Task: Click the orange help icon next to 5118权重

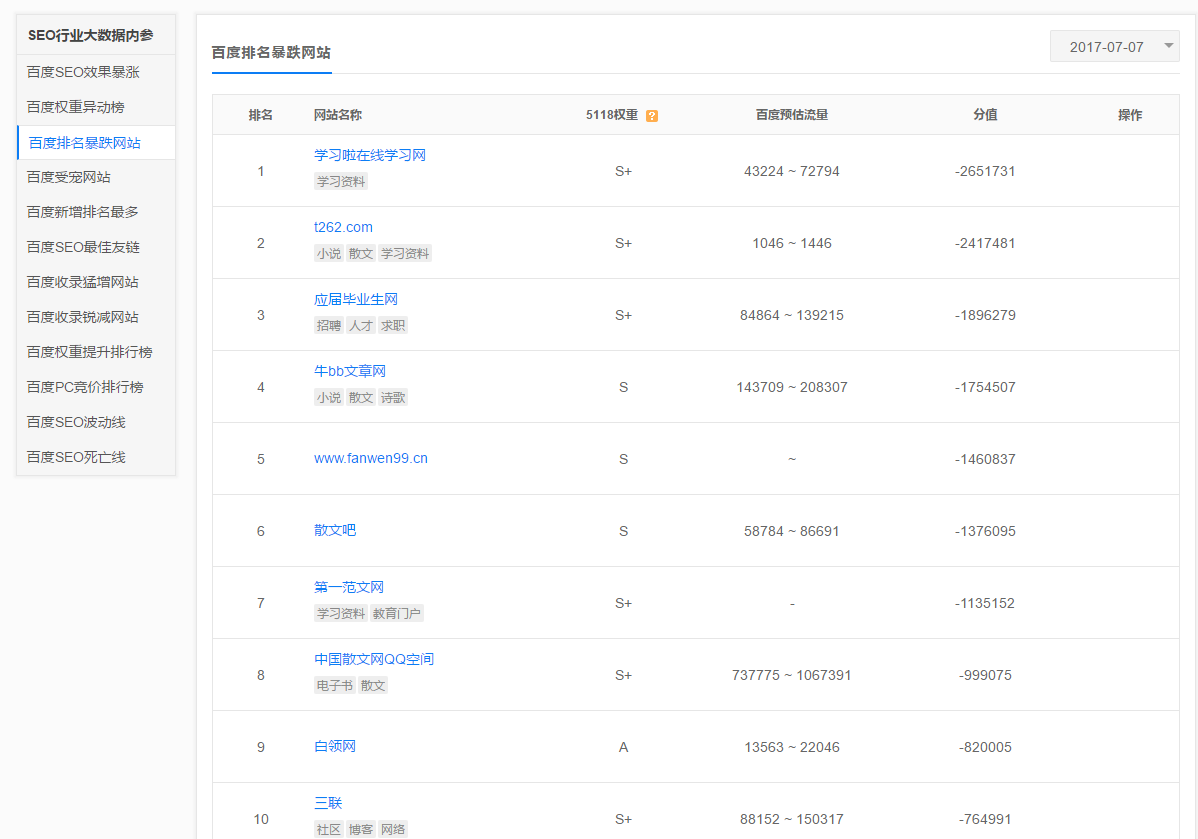Action: point(652,116)
